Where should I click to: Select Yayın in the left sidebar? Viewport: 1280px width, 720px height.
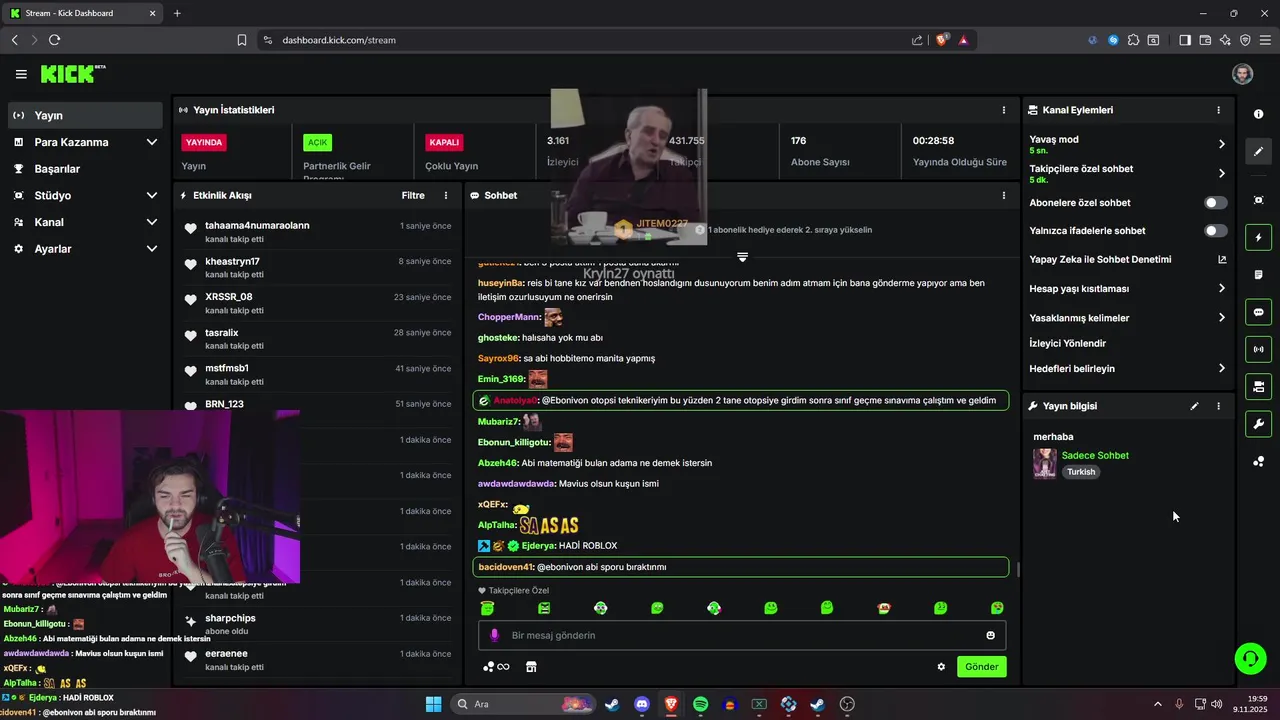(85, 115)
